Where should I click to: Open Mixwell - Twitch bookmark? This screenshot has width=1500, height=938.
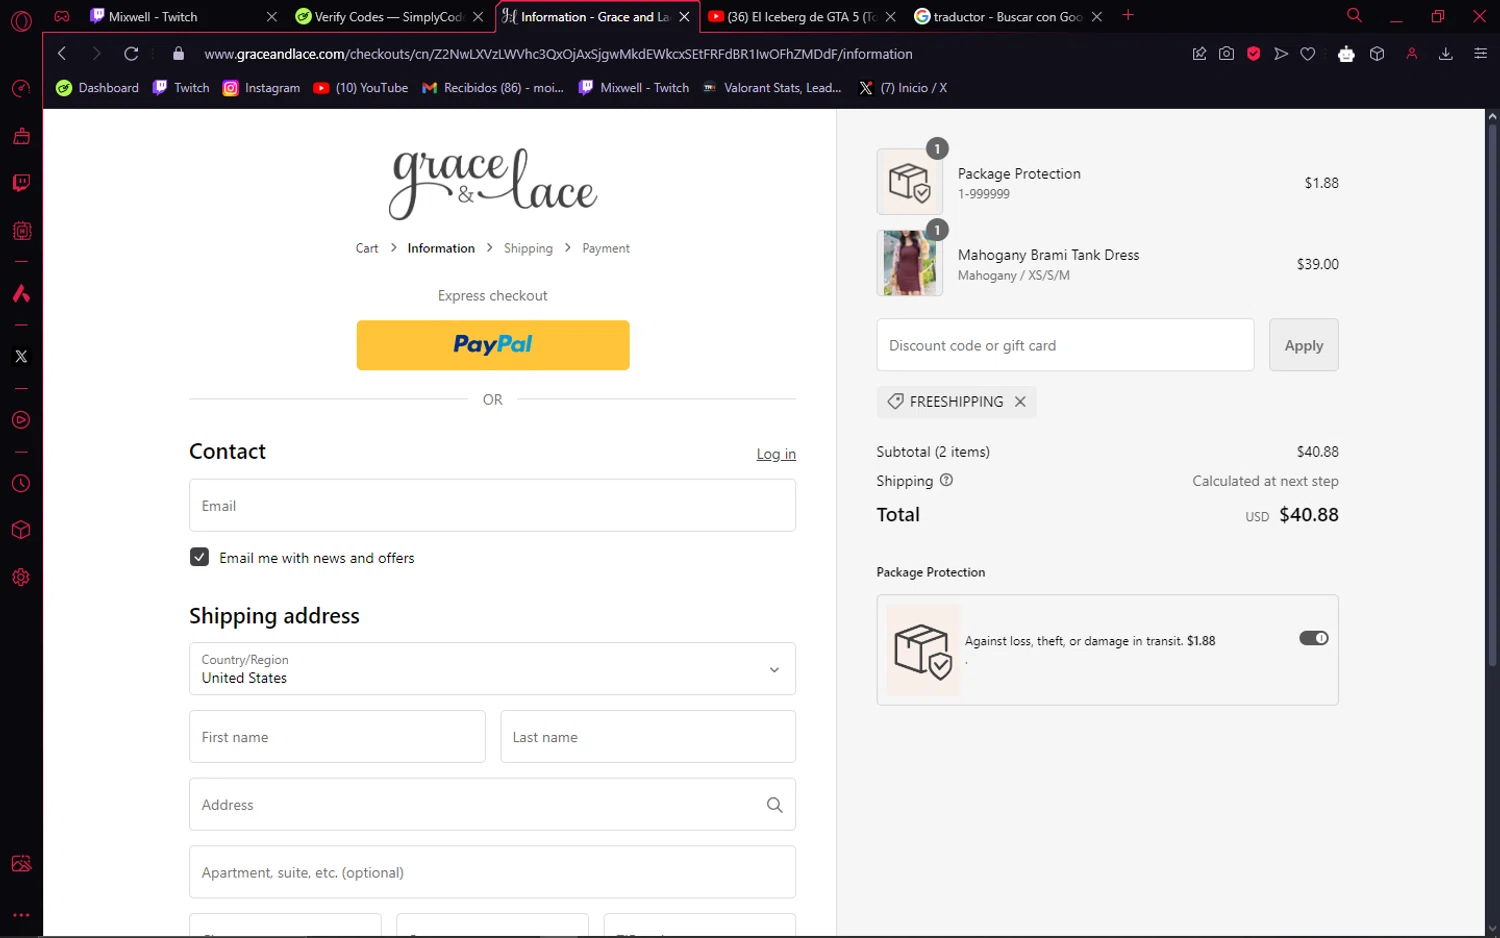click(x=634, y=88)
